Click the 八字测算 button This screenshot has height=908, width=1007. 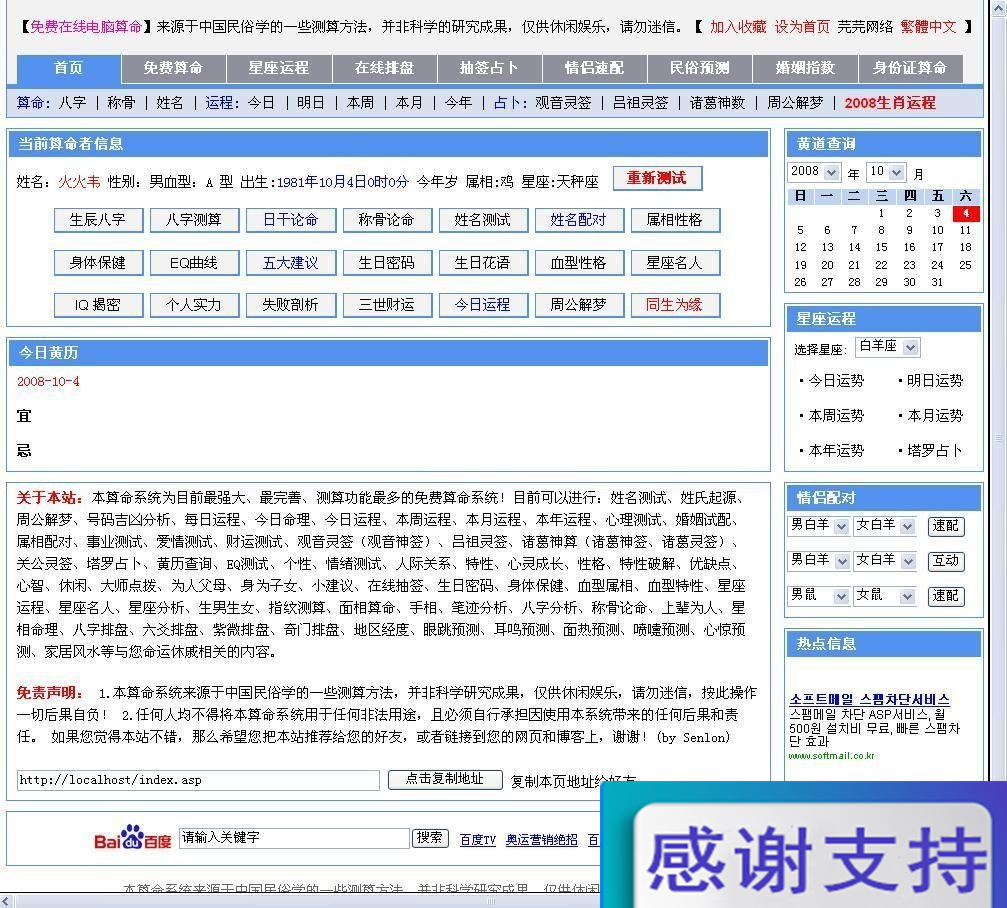point(194,220)
